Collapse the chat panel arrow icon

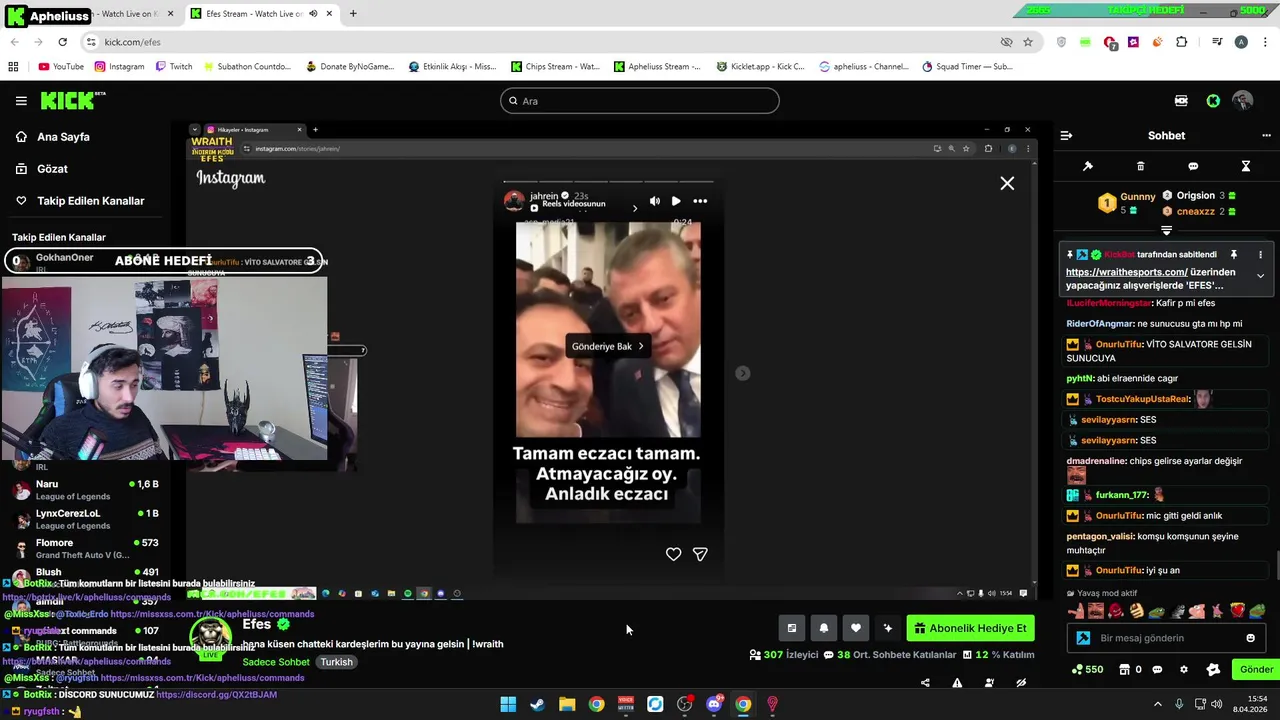1066,136
